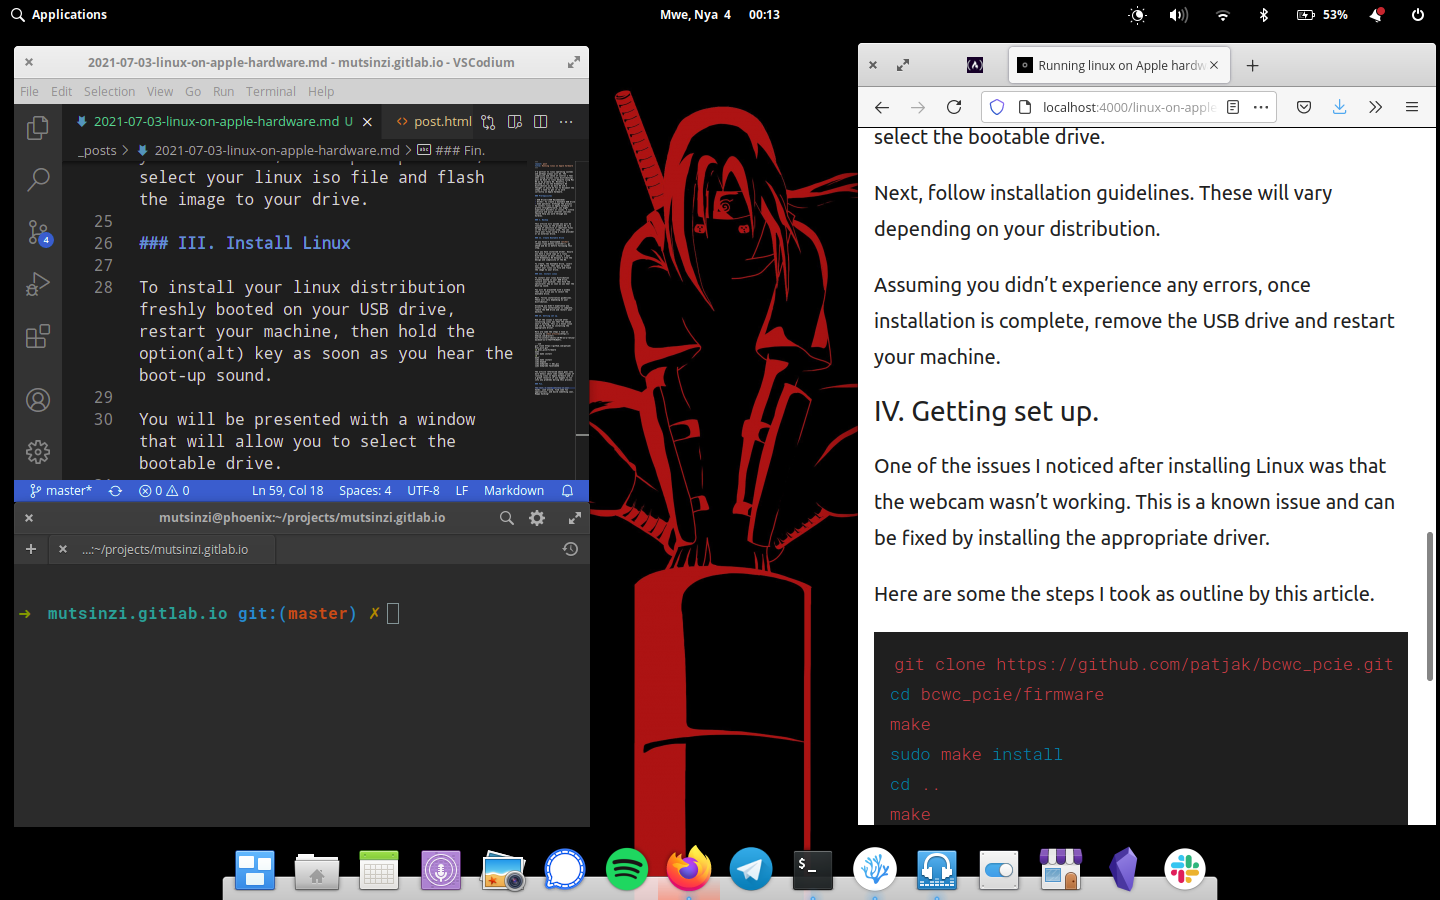Open the sound volume indicator
Viewport: 1440px width, 900px height.
(x=1179, y=15)
